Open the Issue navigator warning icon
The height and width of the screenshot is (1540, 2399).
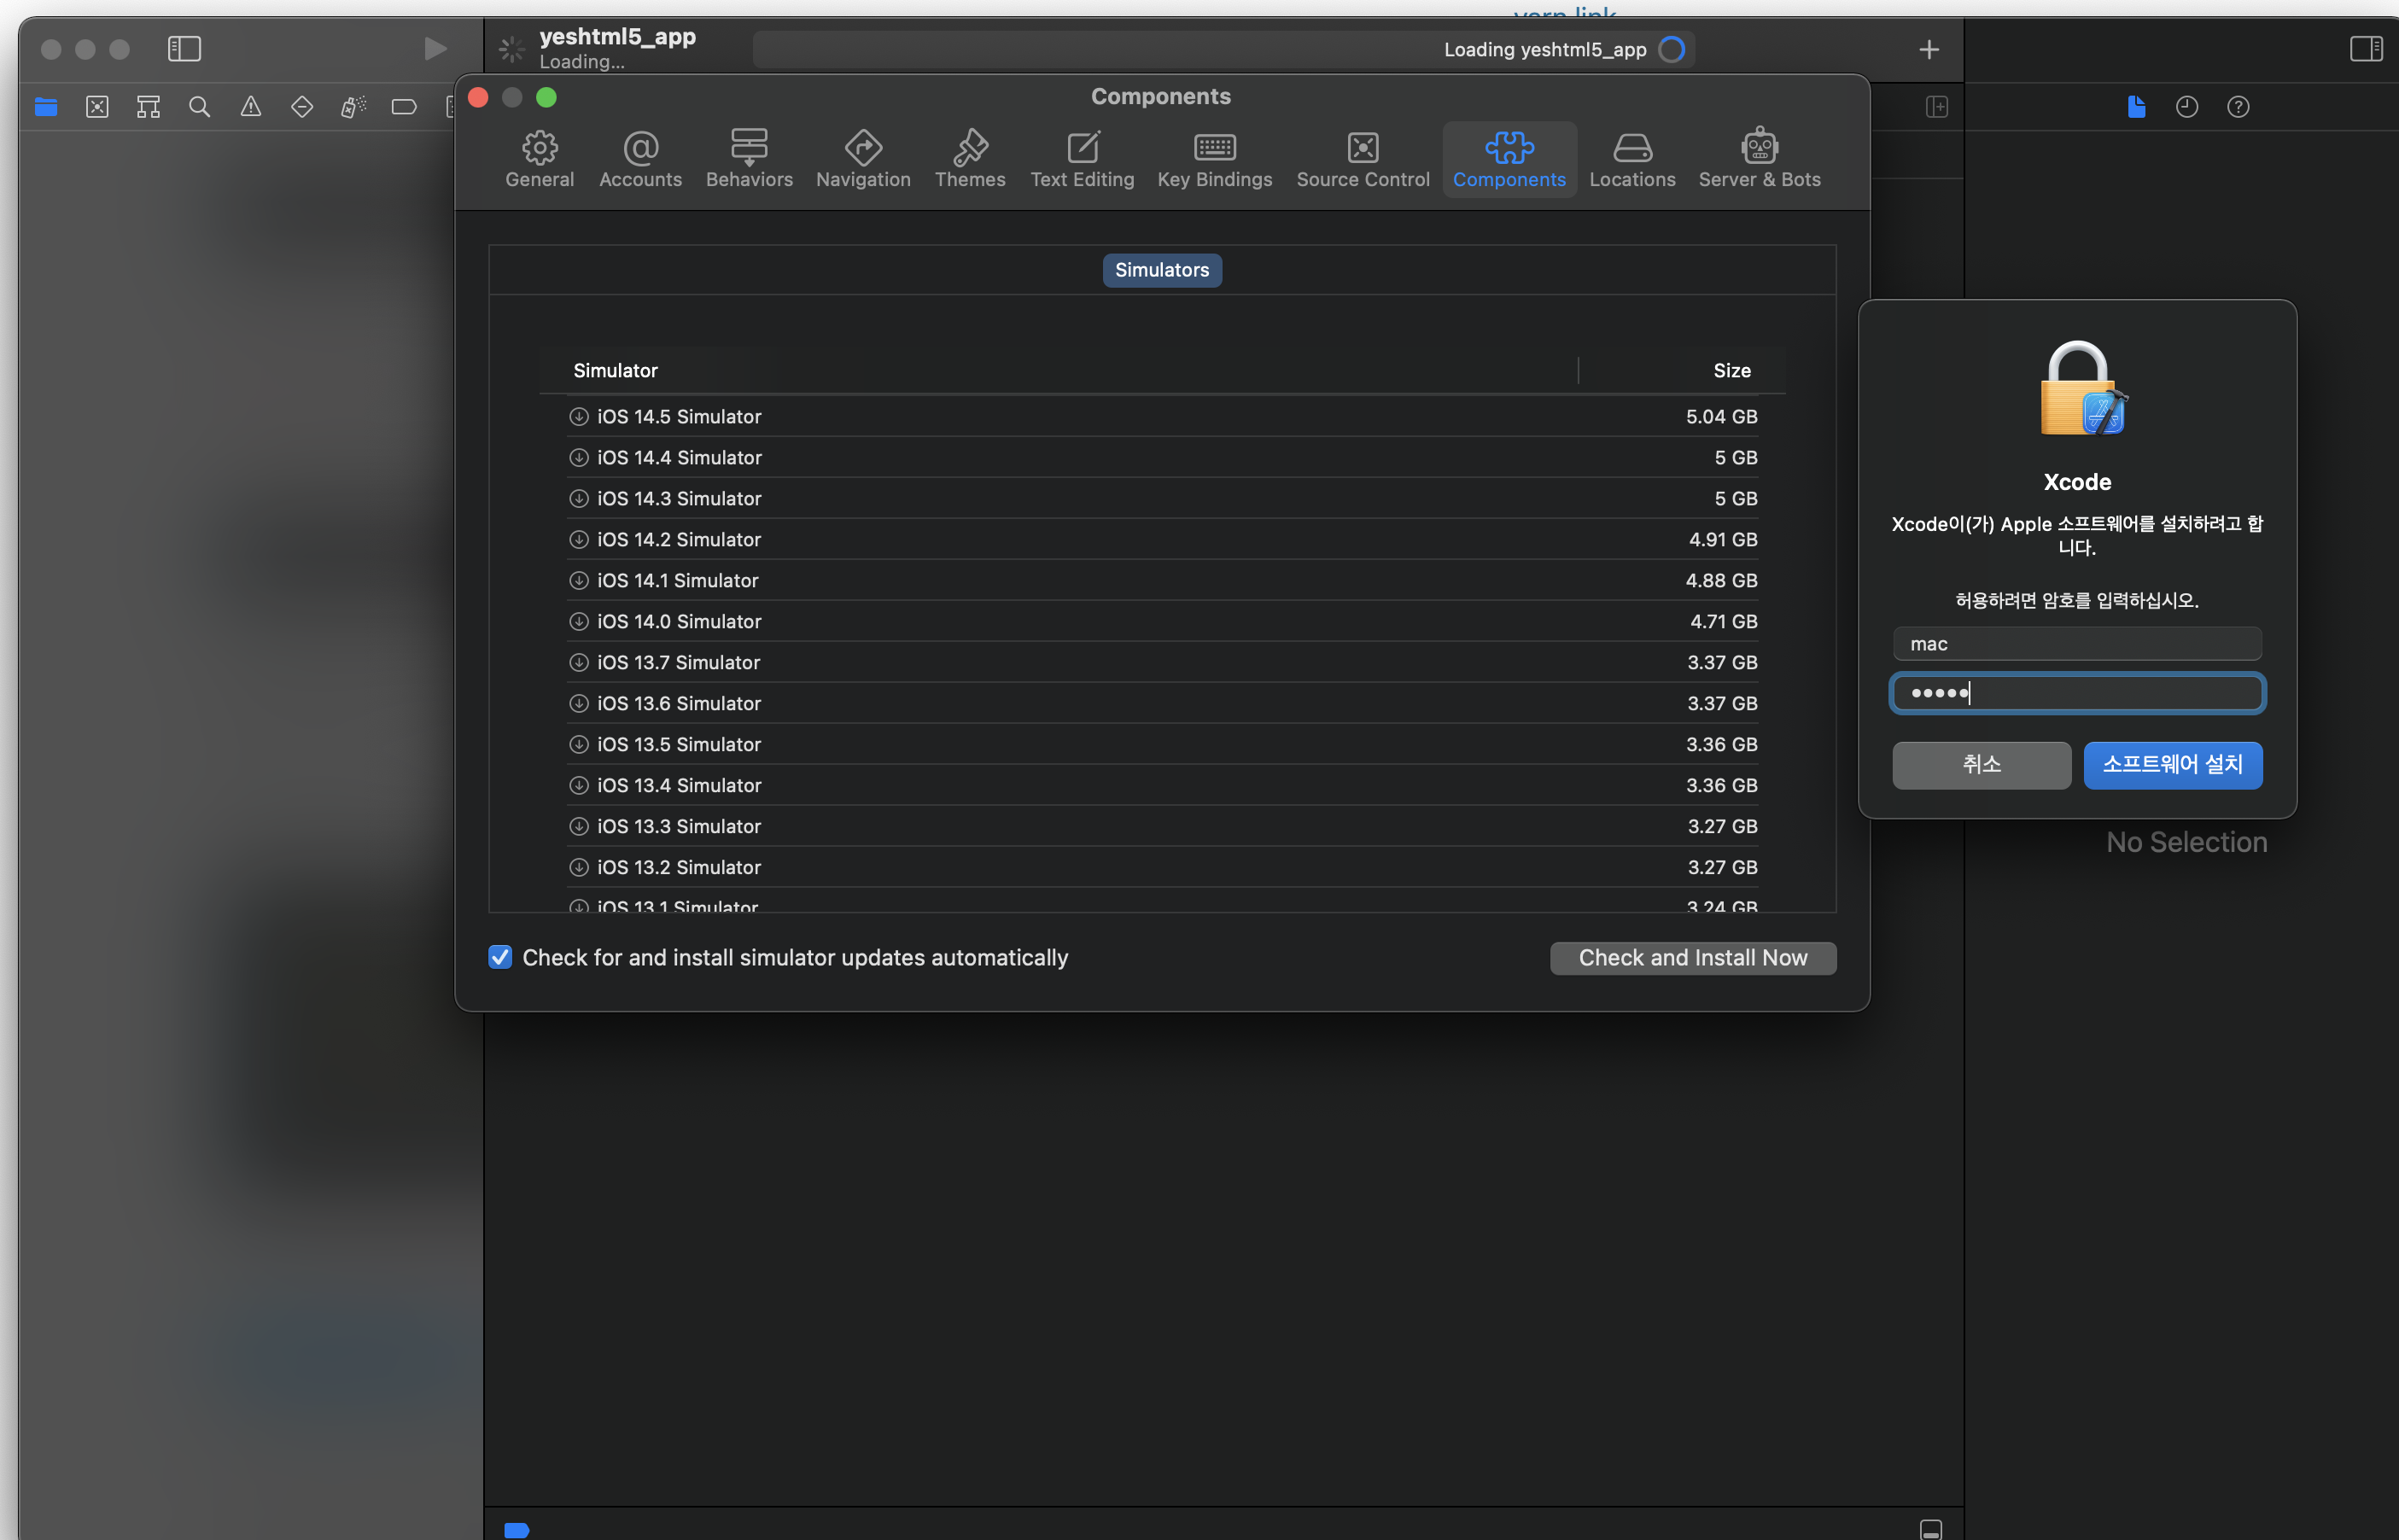pos(250,106)
